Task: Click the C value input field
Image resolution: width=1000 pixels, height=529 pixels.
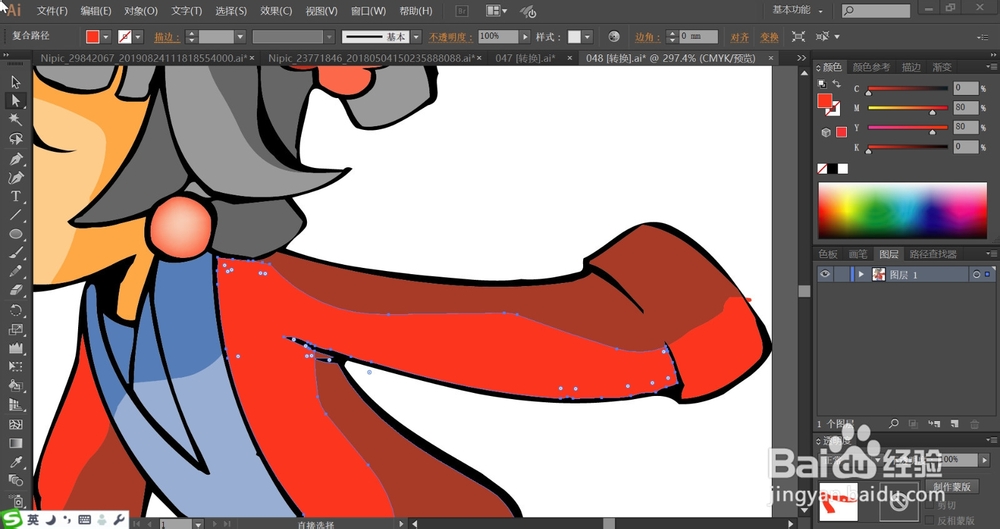Action: [x=966, y=88]
